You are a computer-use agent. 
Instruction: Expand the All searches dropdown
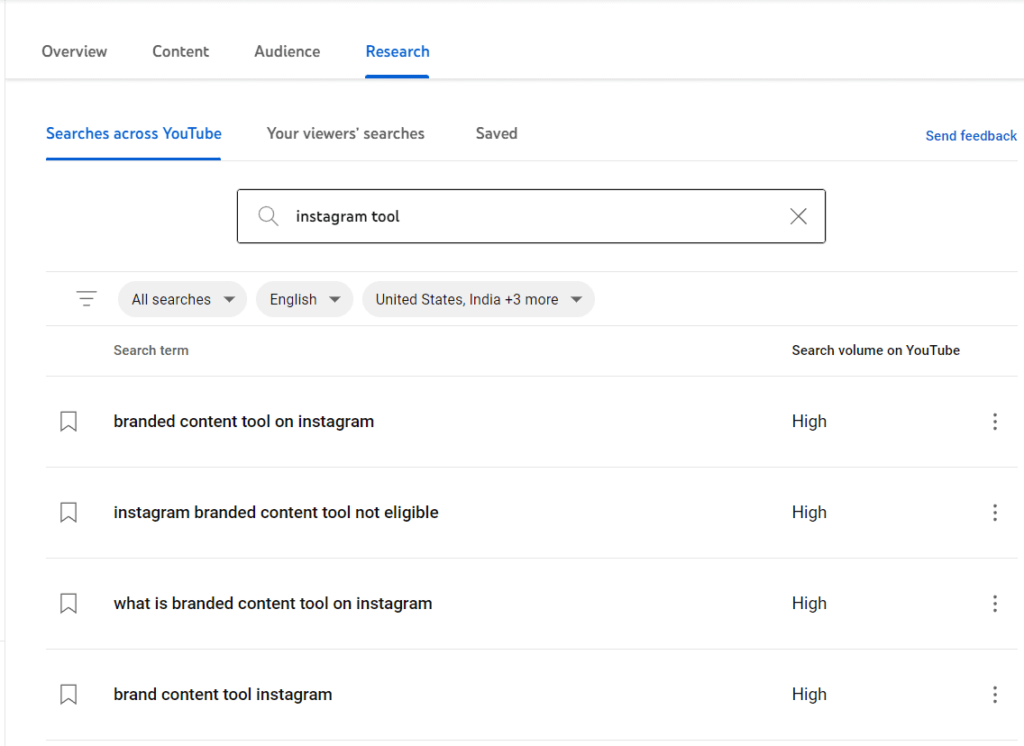tap(182, 299)
